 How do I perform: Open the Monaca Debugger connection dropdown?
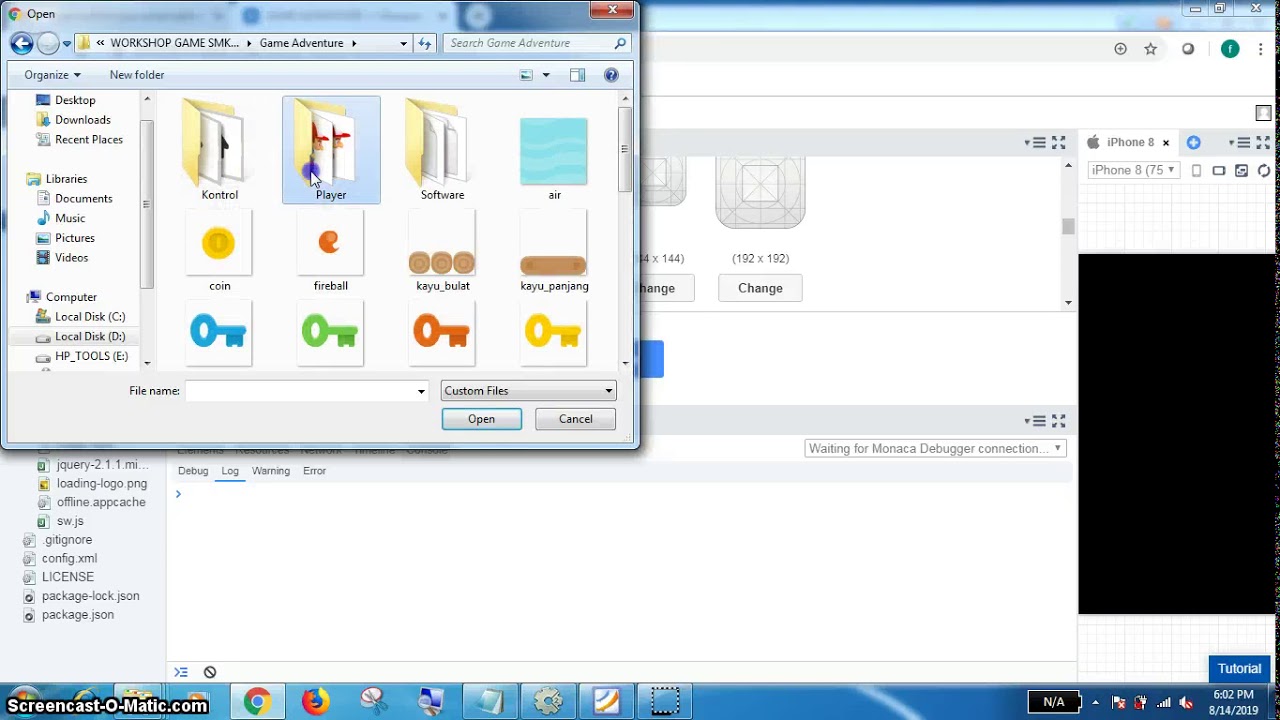click(935, 449)
